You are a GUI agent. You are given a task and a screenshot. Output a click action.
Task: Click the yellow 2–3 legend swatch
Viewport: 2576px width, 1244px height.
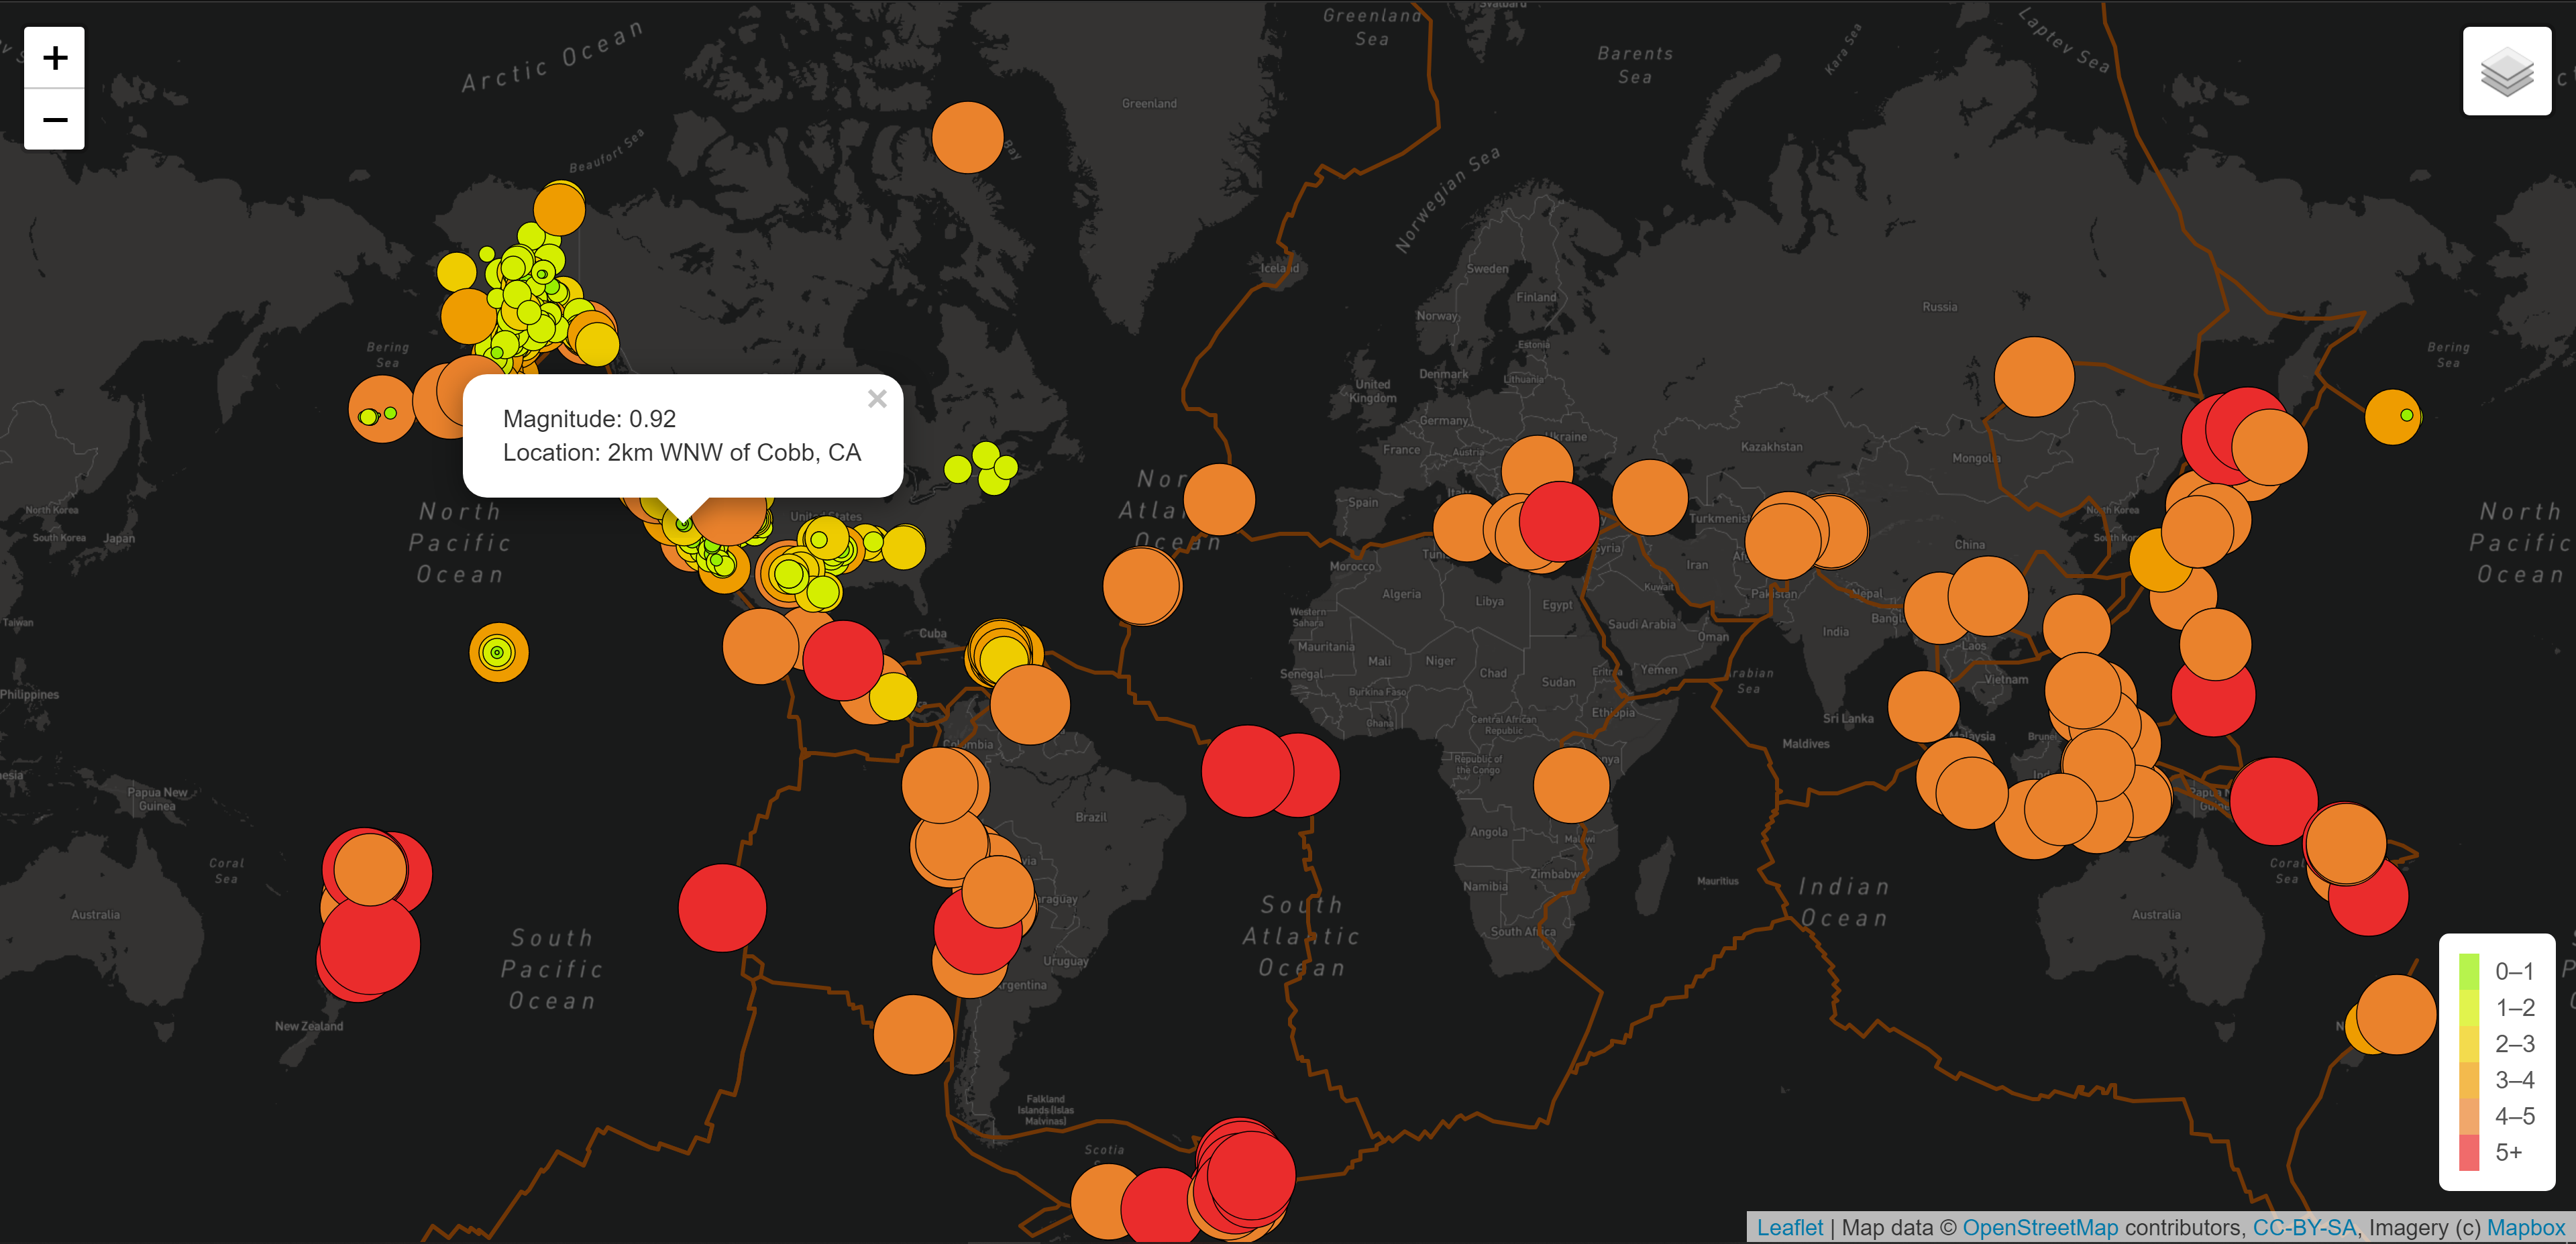pos(2469,1044)
